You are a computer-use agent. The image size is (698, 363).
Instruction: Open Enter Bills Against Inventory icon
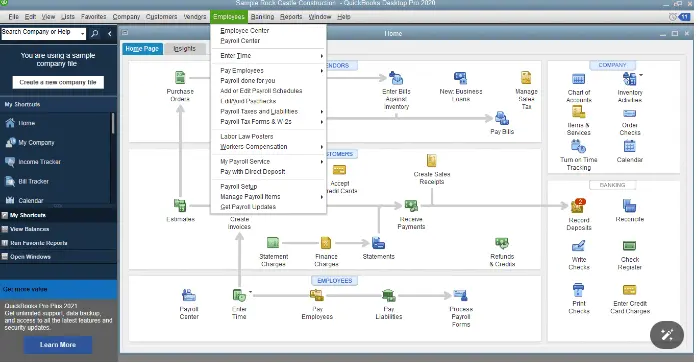[x=396, y=78]
